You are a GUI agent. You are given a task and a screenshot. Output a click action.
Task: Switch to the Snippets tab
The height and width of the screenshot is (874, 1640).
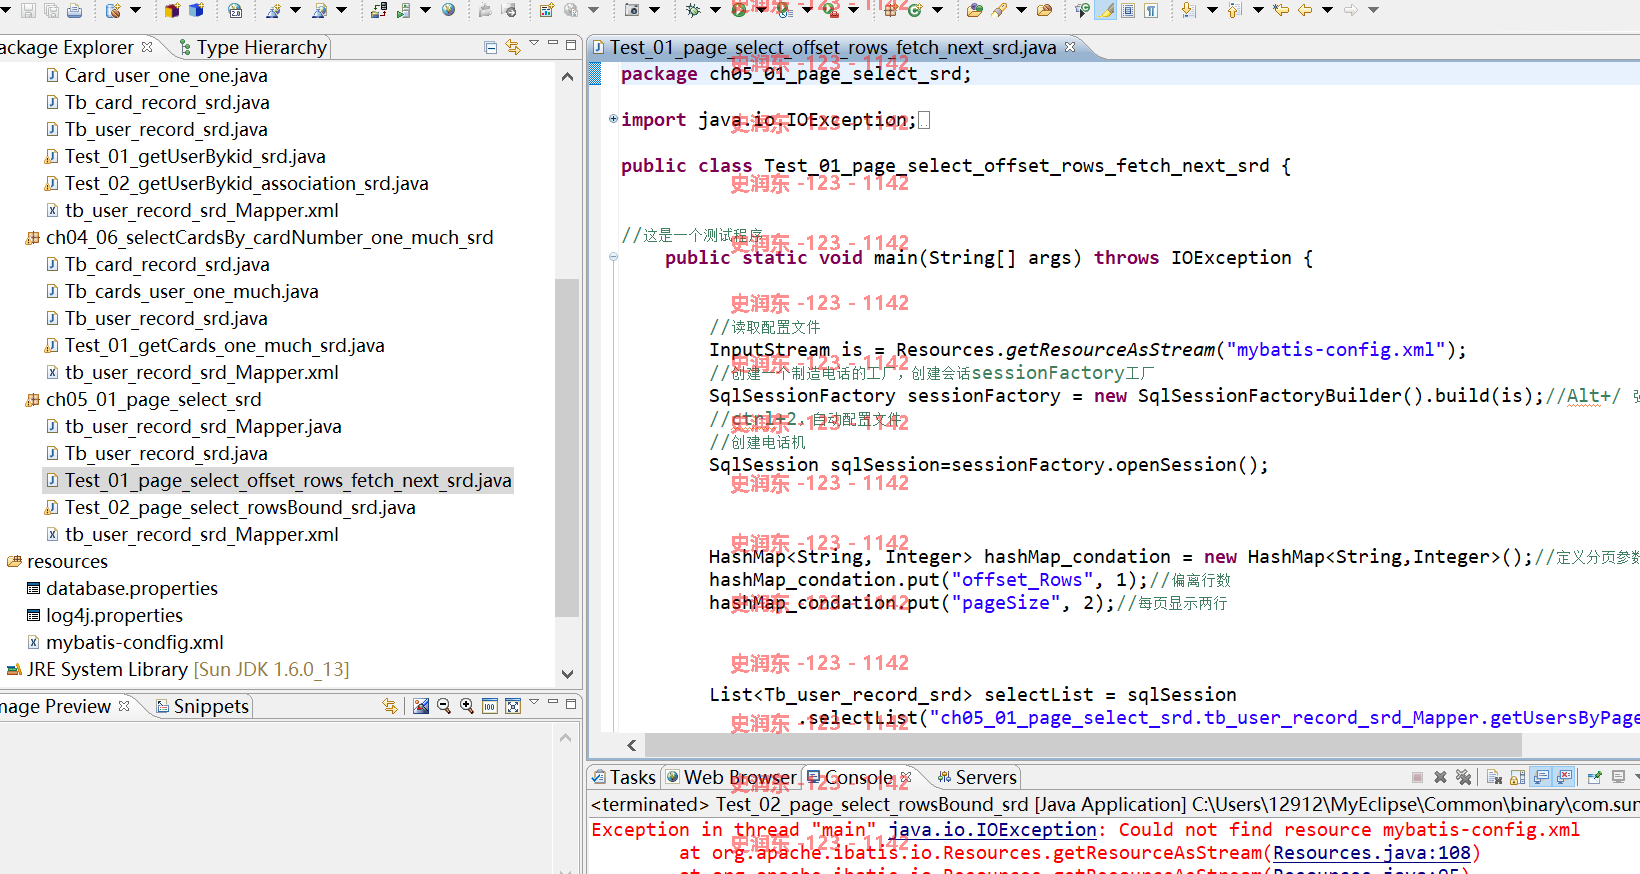point(202,706)
